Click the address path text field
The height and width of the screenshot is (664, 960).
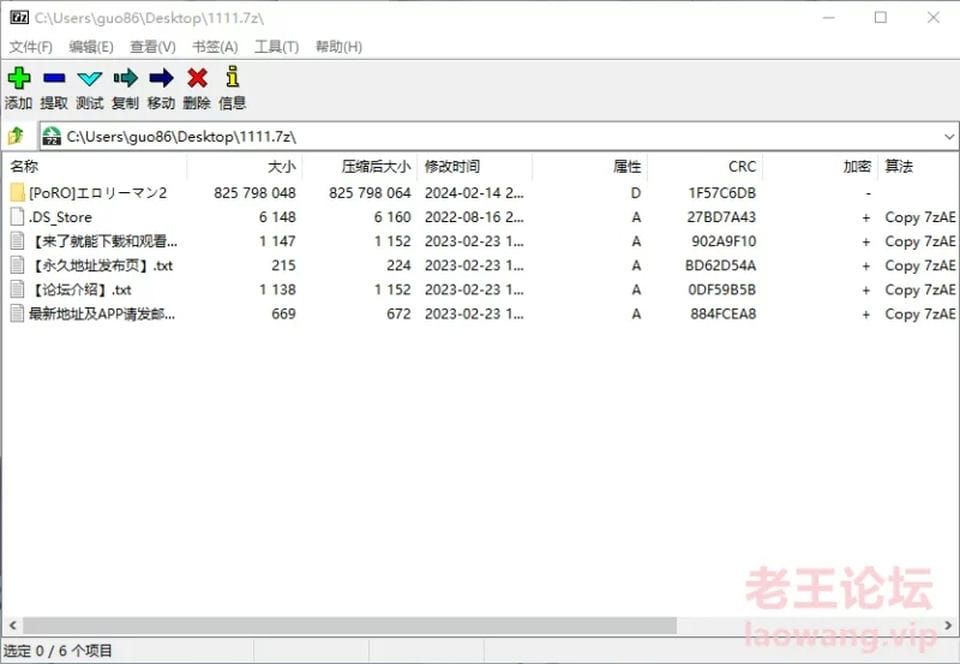[x=501, y=136]
